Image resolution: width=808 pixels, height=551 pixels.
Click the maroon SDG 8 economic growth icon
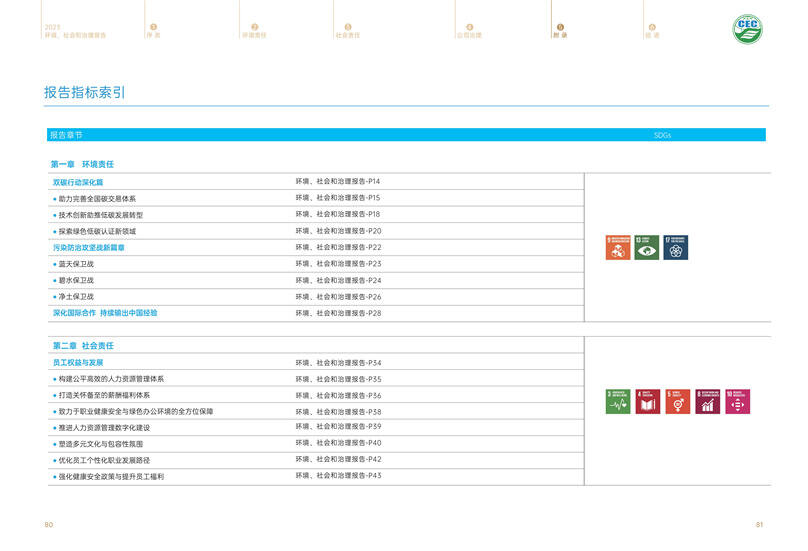click(707, 401)
